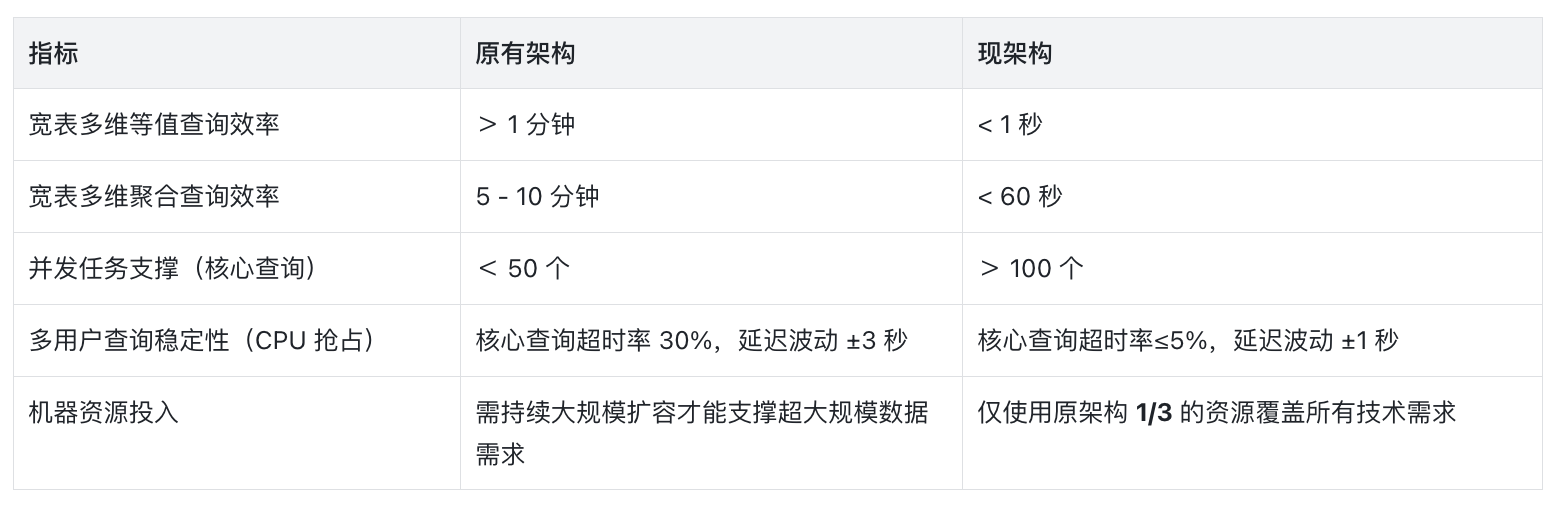
Task: Click the 指标 column header cell
Action: pyautogui.click(x=54, y=54)
